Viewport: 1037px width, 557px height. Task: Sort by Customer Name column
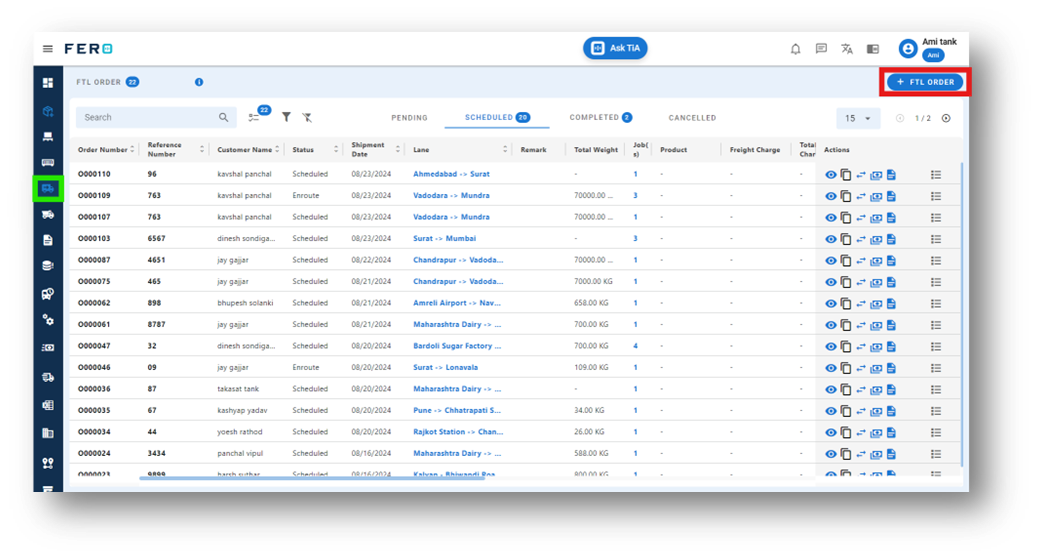(x=277, y=150)
